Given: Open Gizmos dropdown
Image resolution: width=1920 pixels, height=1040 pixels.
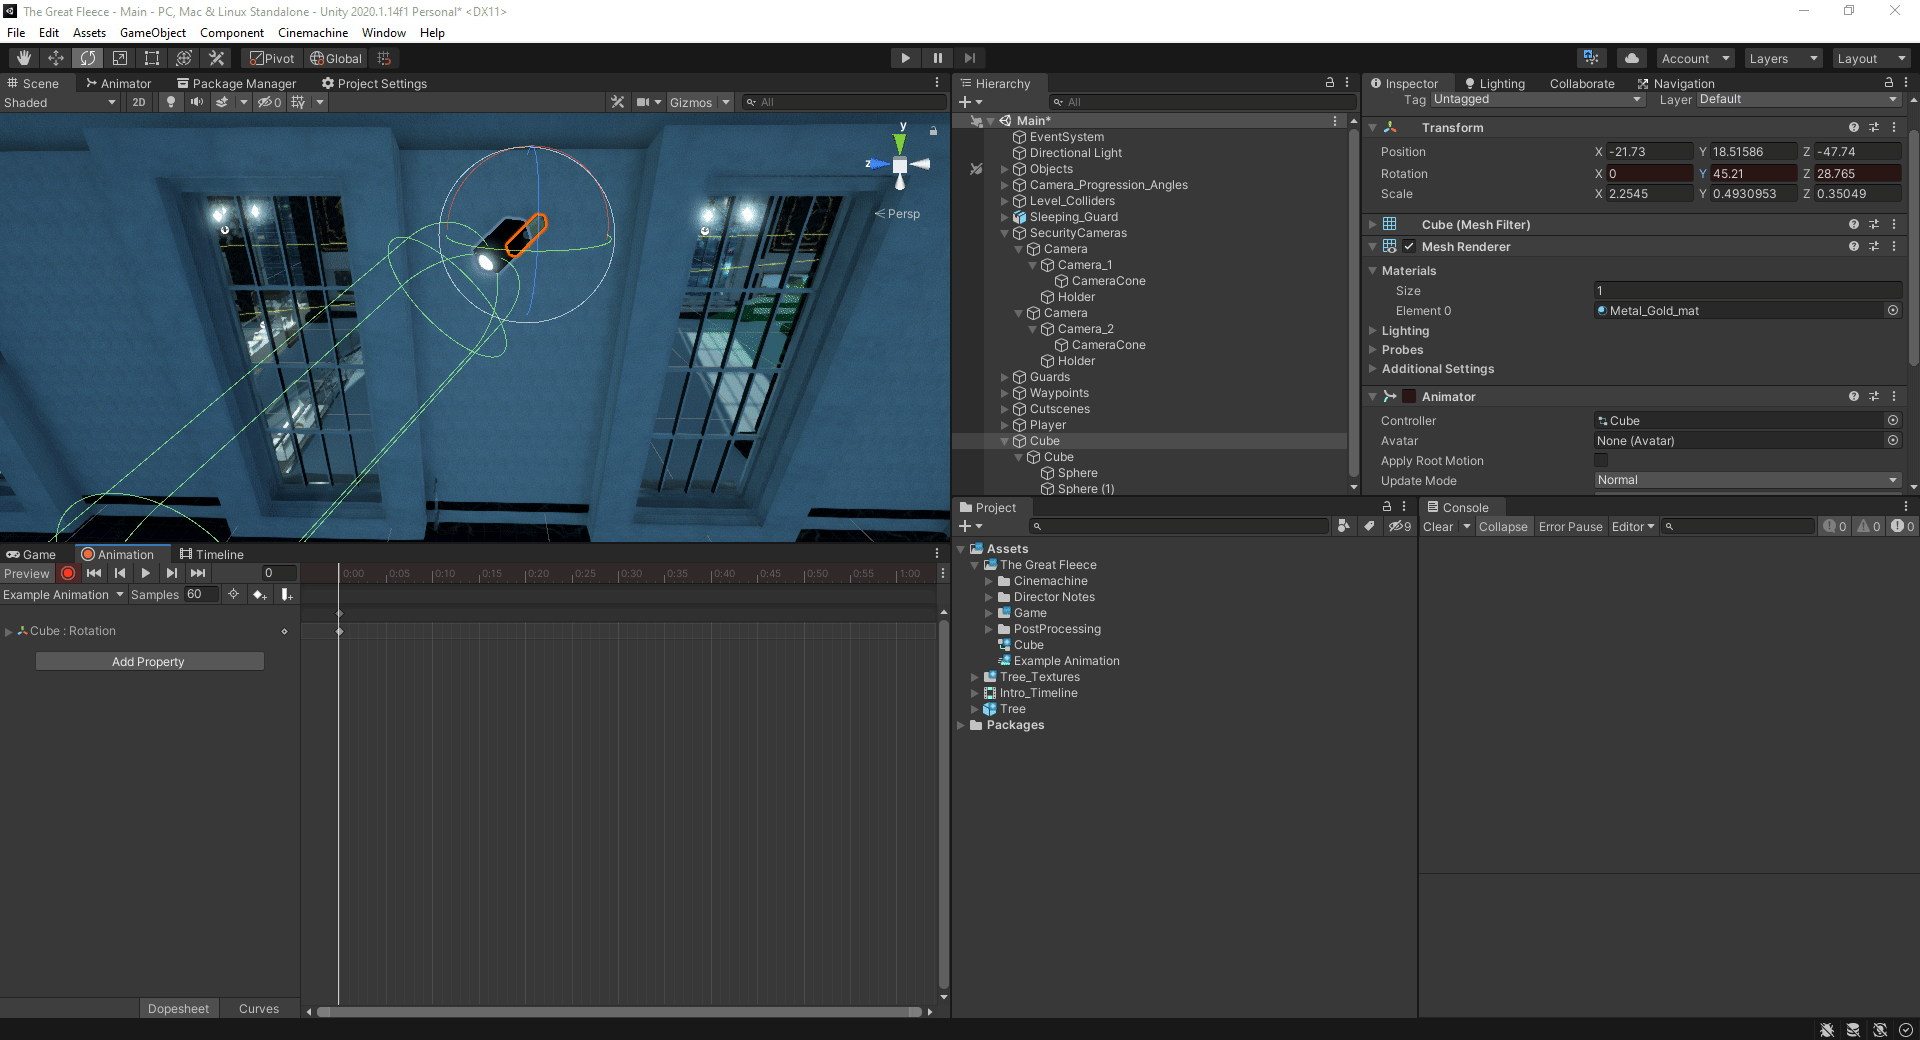Looking at the screenshot, I should 700,102.
